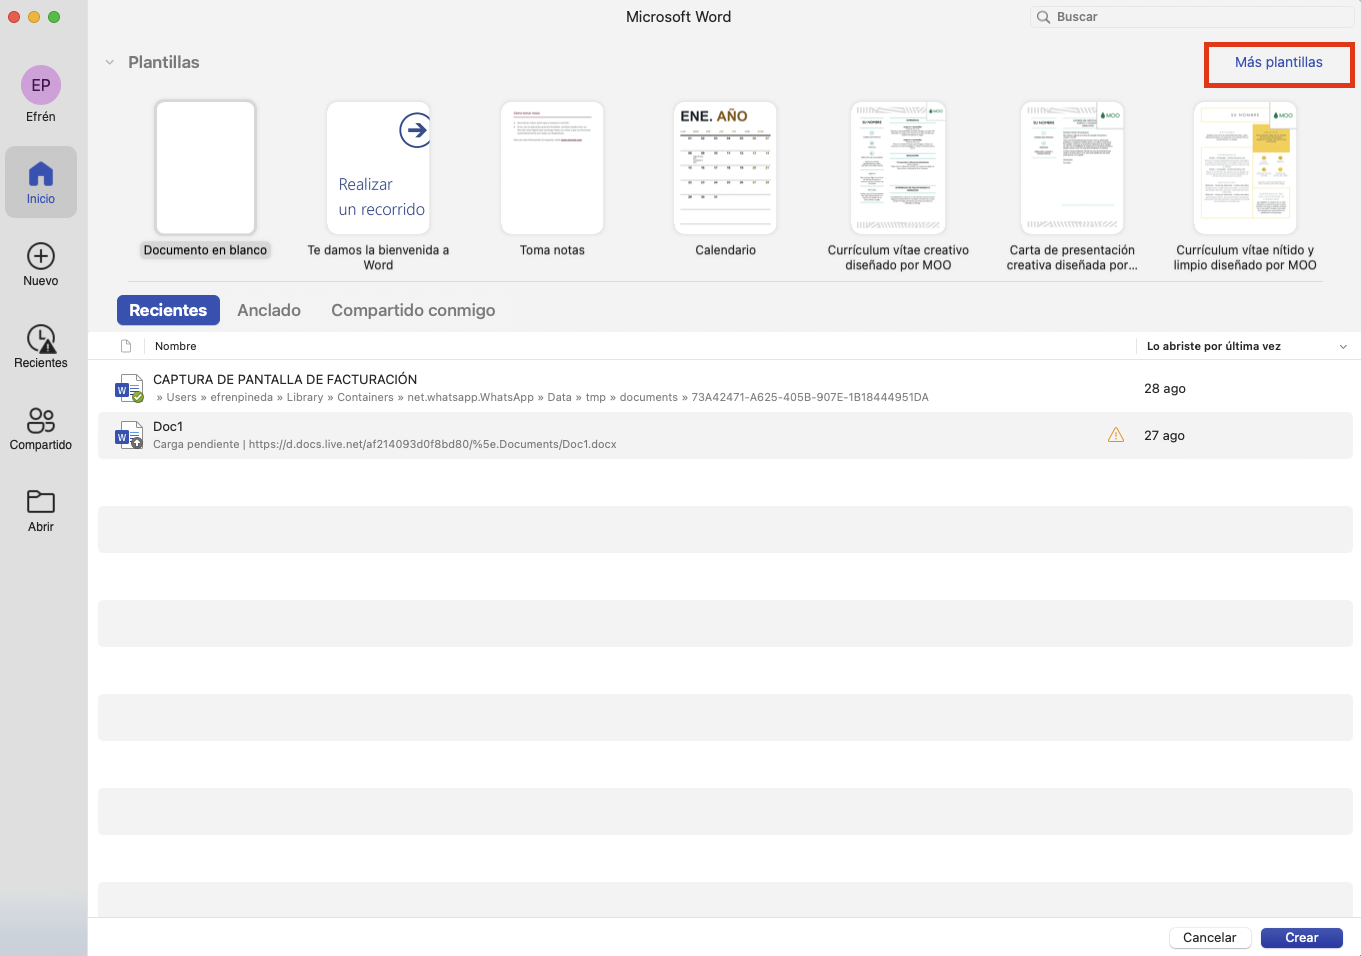Screen dimensions: 1361x956
Task: Click the EP profile avatar
Action: 40,86
